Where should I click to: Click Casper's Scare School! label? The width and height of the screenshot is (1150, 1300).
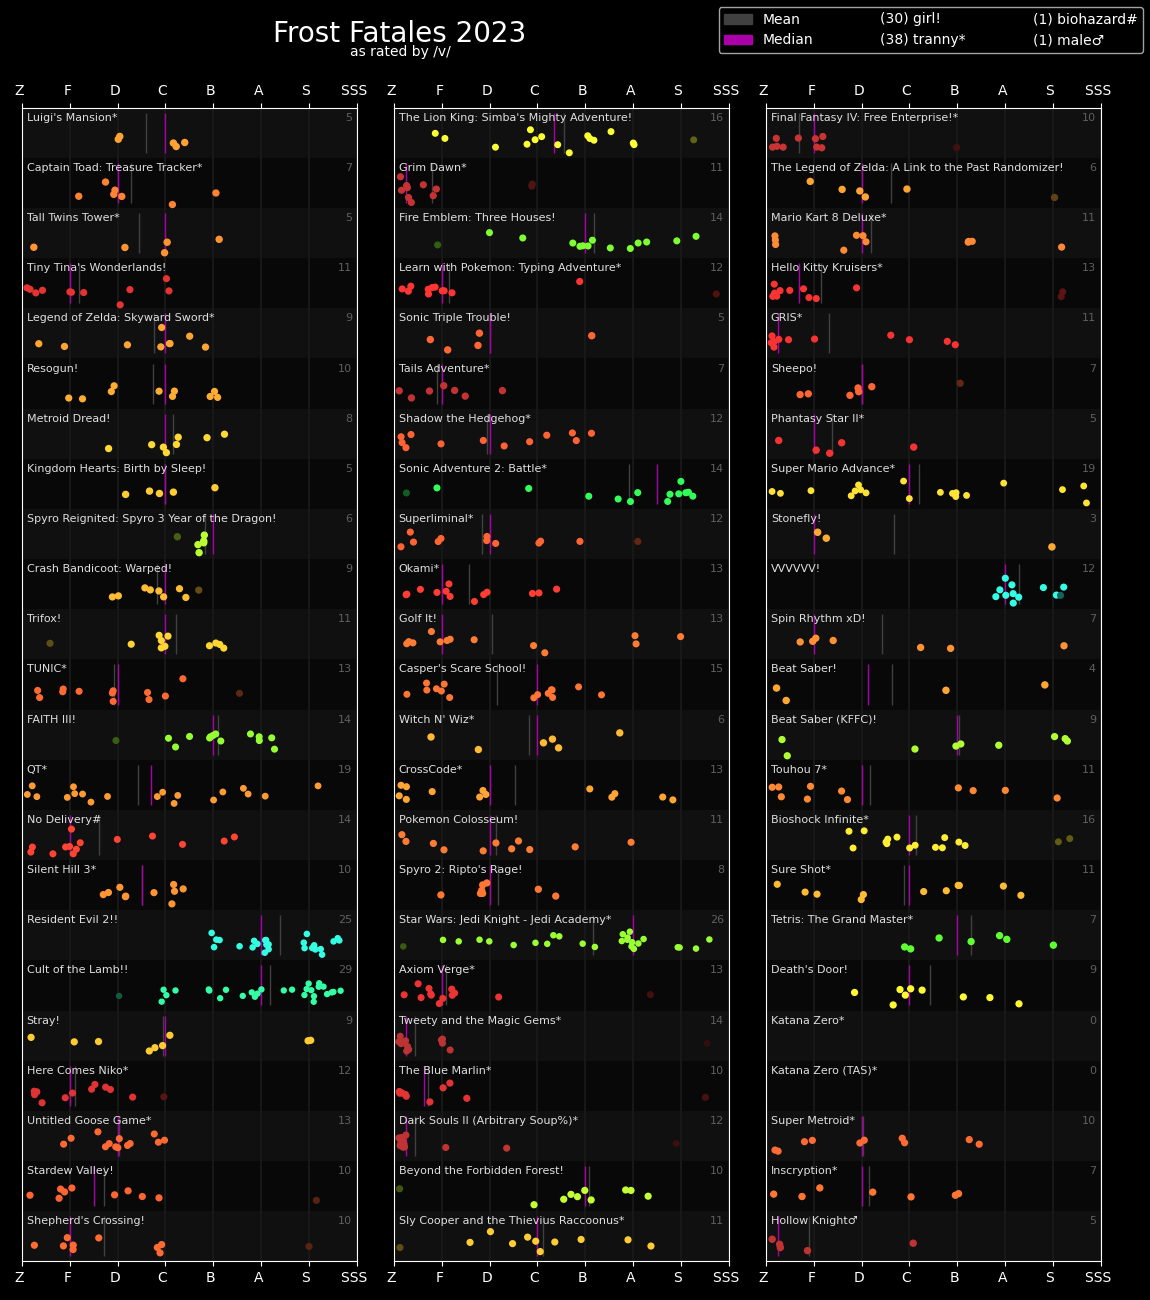pos(462,669)
